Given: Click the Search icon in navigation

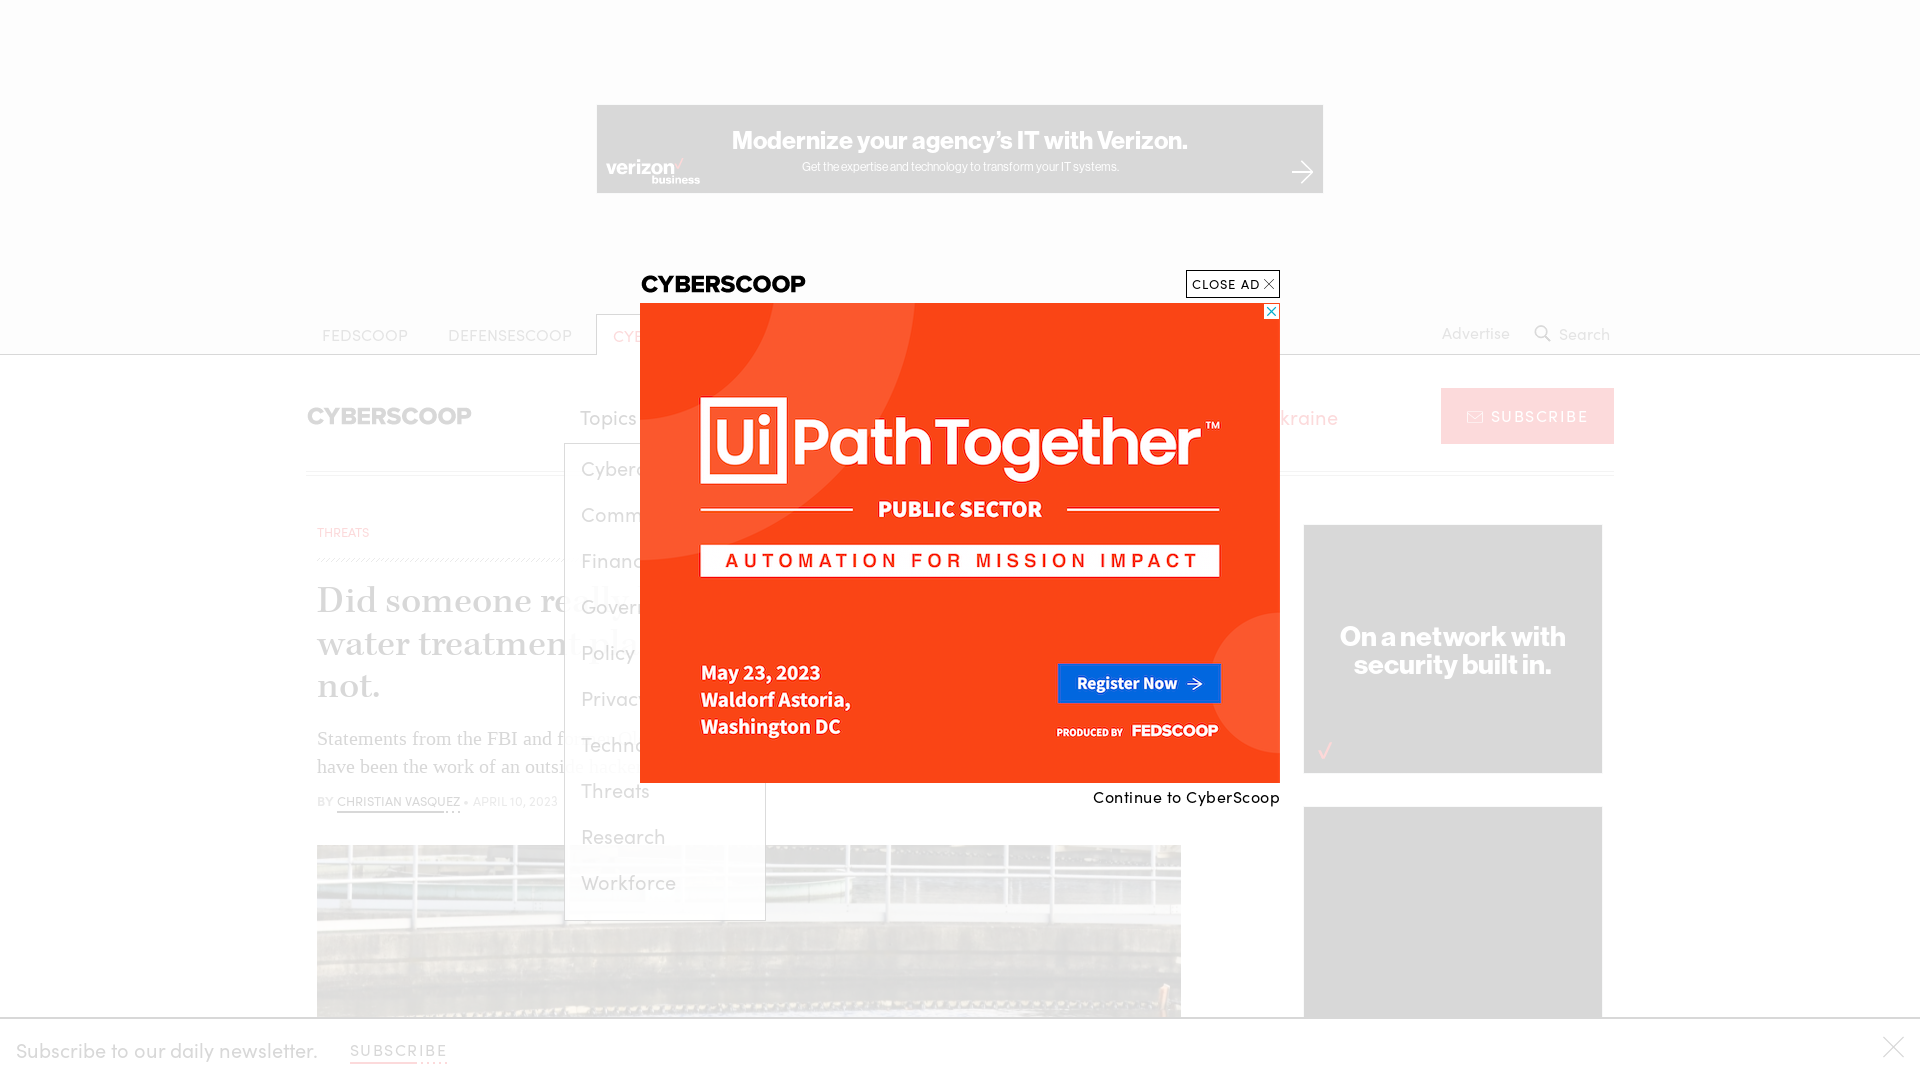Looking at the screenshot, I should (x=1543, y=334).
